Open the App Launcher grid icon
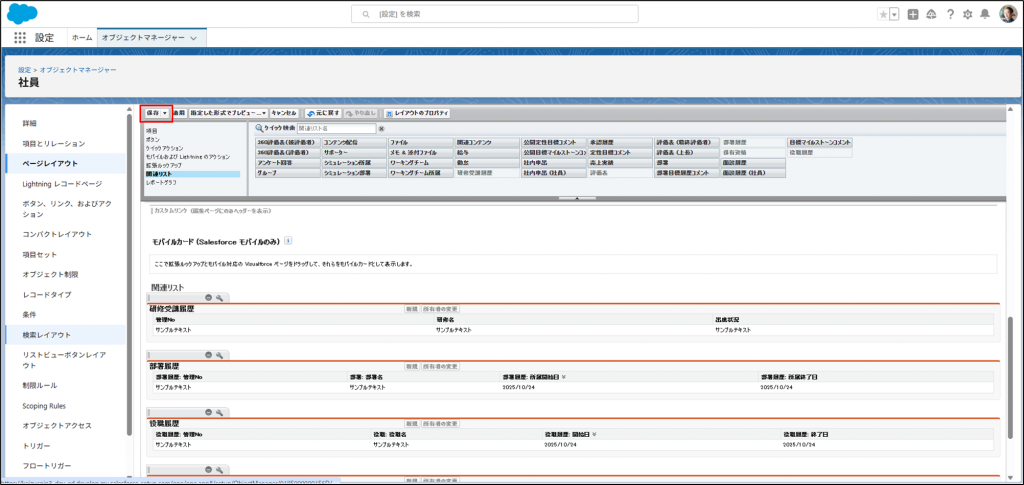Screen dimensions: 1024x485 click(19, 37)
